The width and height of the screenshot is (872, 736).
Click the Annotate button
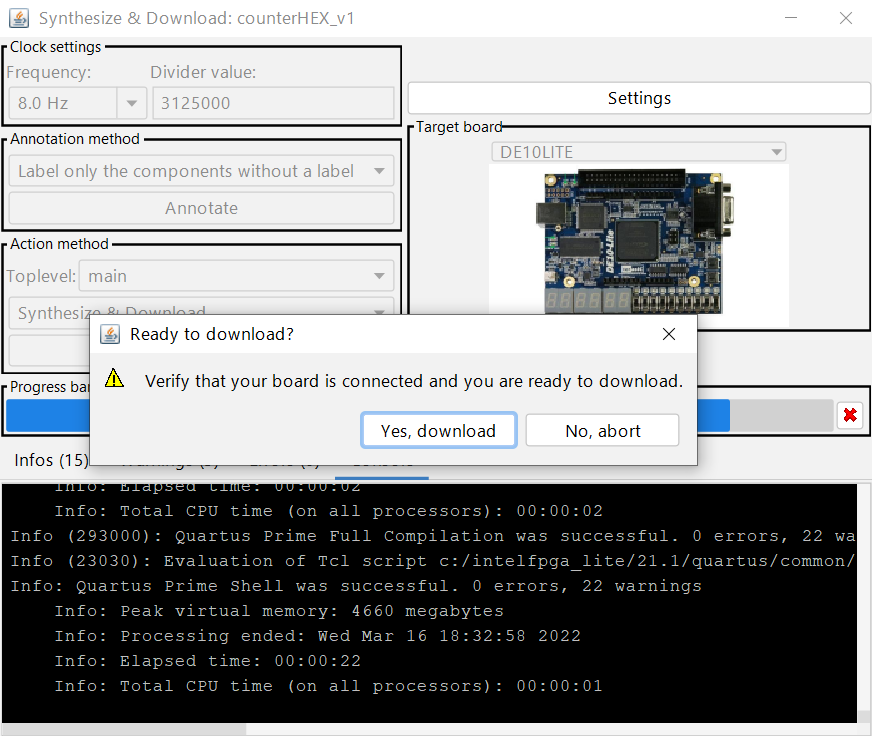point(201,208)
